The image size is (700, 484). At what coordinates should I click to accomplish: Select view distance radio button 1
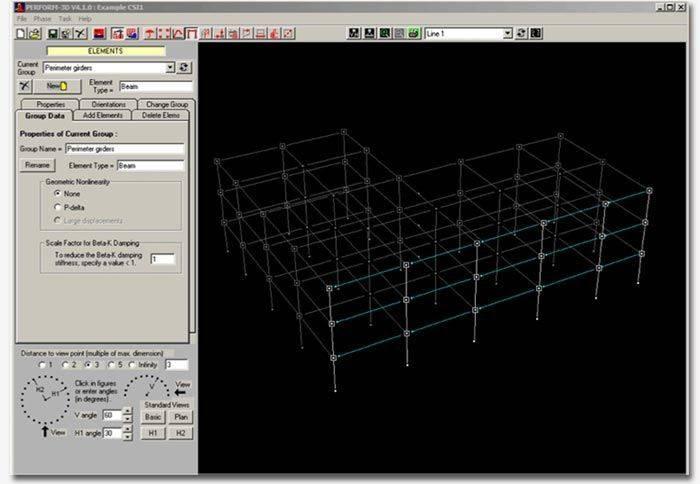coord(42,365)
